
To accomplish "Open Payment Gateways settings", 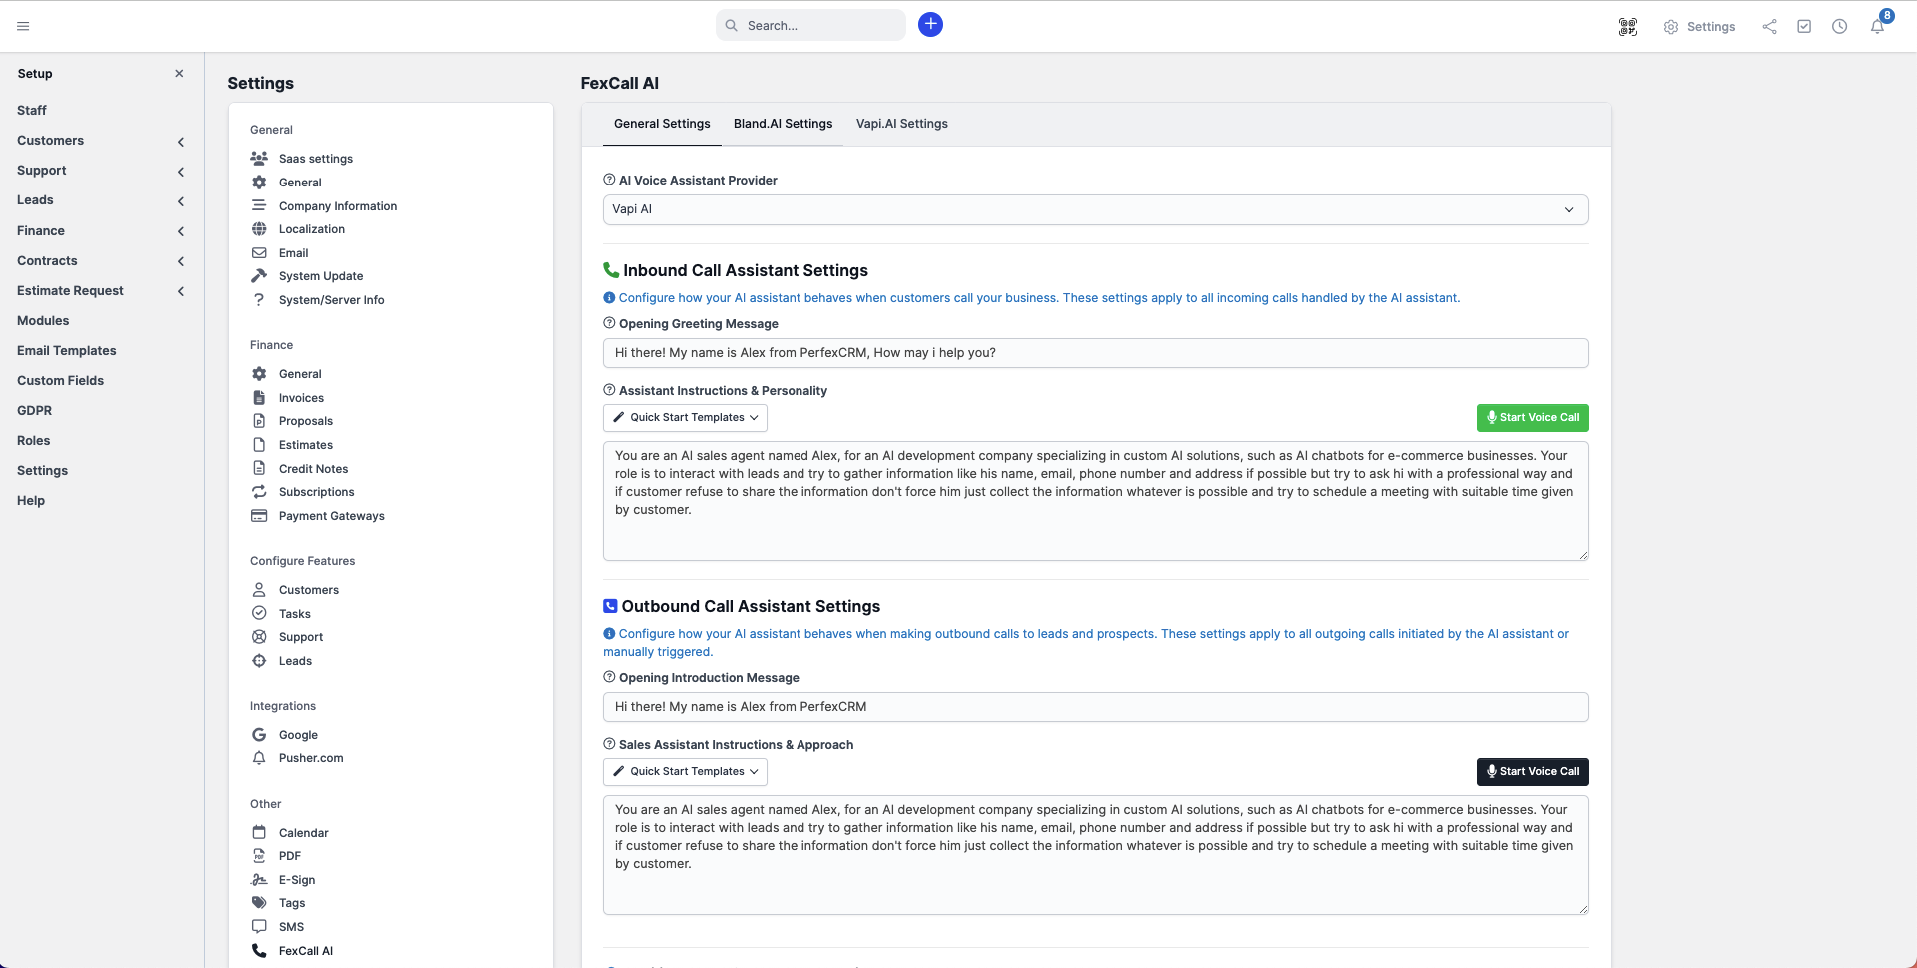I will [331, 516].
